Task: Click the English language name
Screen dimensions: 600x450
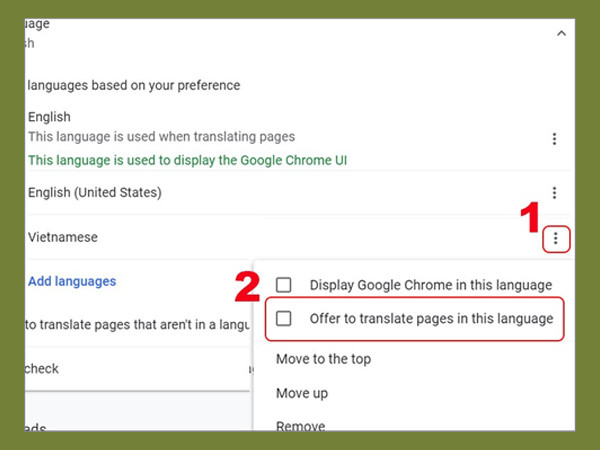Action: pyautogui.click(x=49, y=117)
